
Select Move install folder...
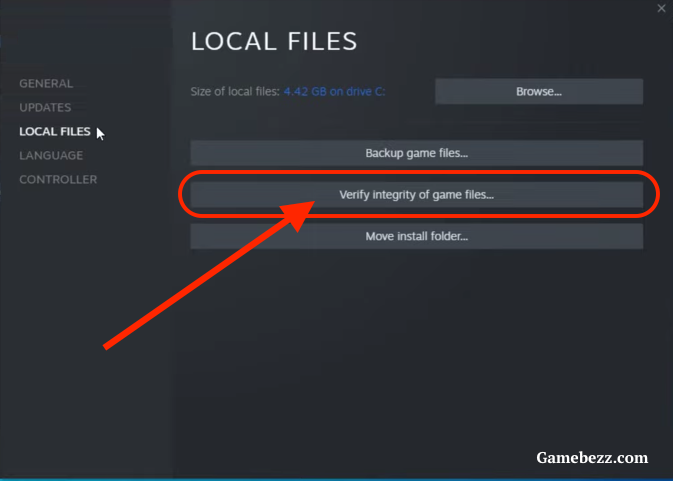(416, 236)
